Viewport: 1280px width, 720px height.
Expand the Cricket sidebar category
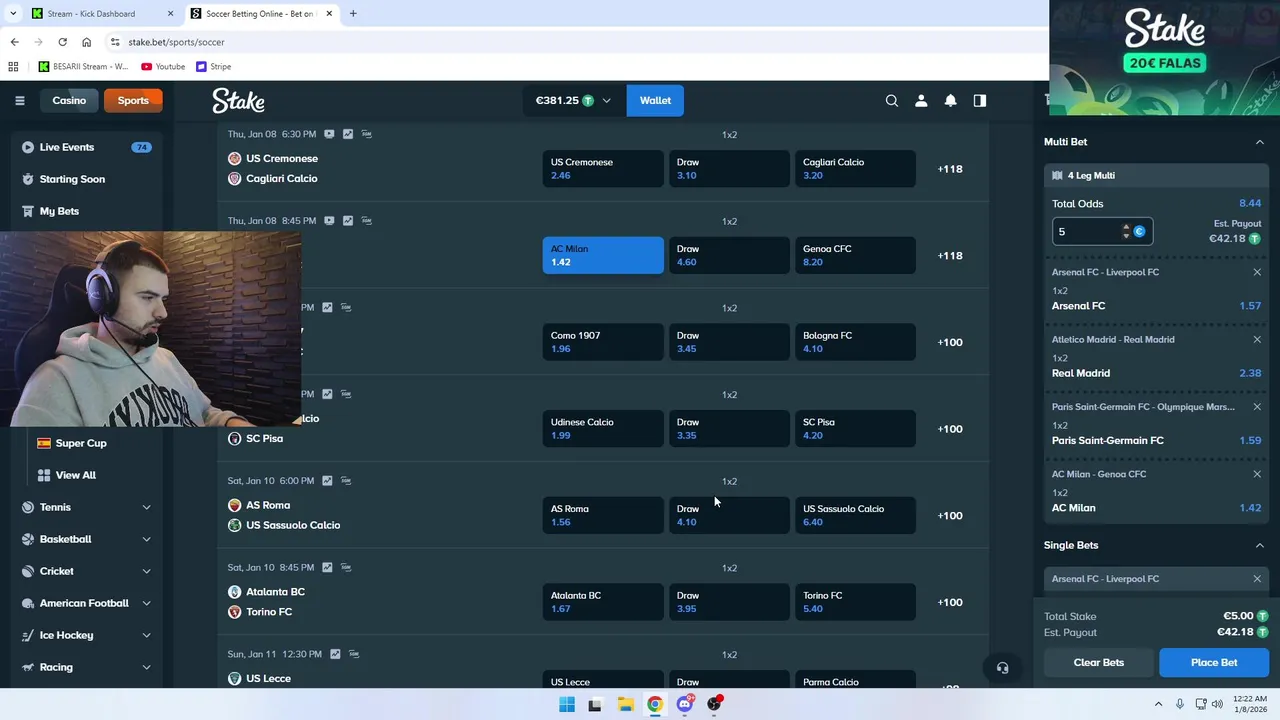pyautogui.click(x=146, y=571)
